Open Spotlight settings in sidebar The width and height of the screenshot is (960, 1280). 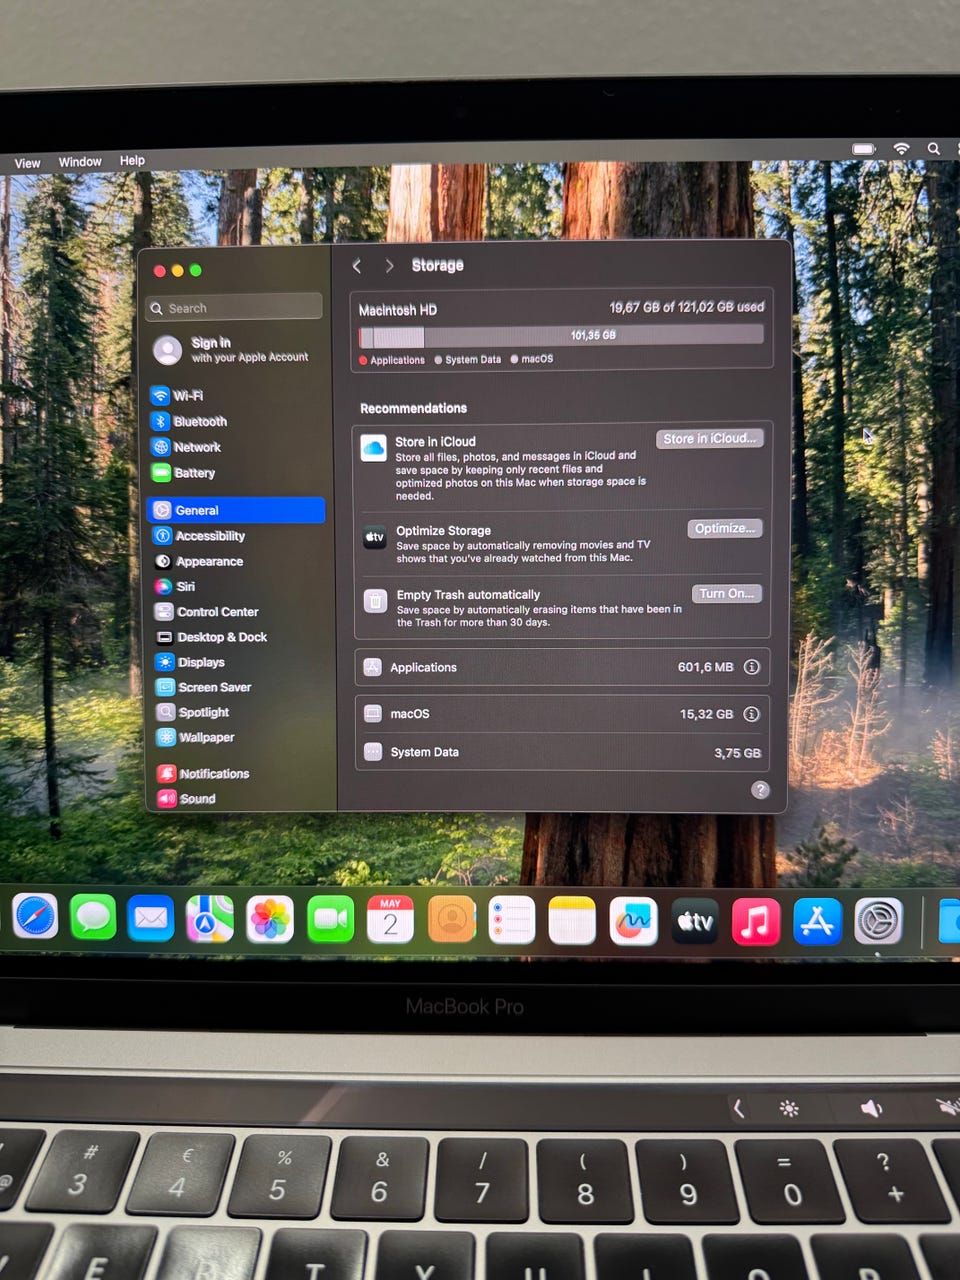coord(193,712)
